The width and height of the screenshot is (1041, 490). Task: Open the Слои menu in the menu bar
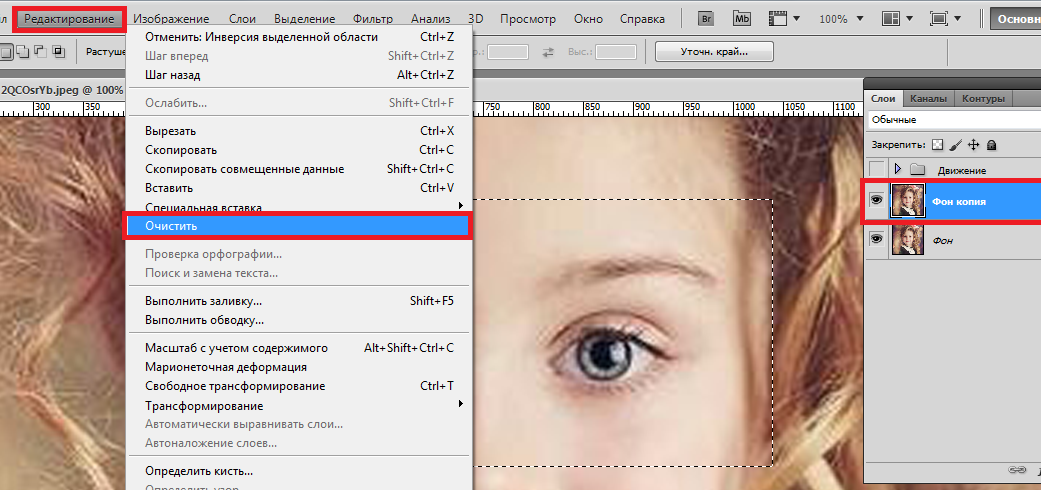tap(242, 19)
